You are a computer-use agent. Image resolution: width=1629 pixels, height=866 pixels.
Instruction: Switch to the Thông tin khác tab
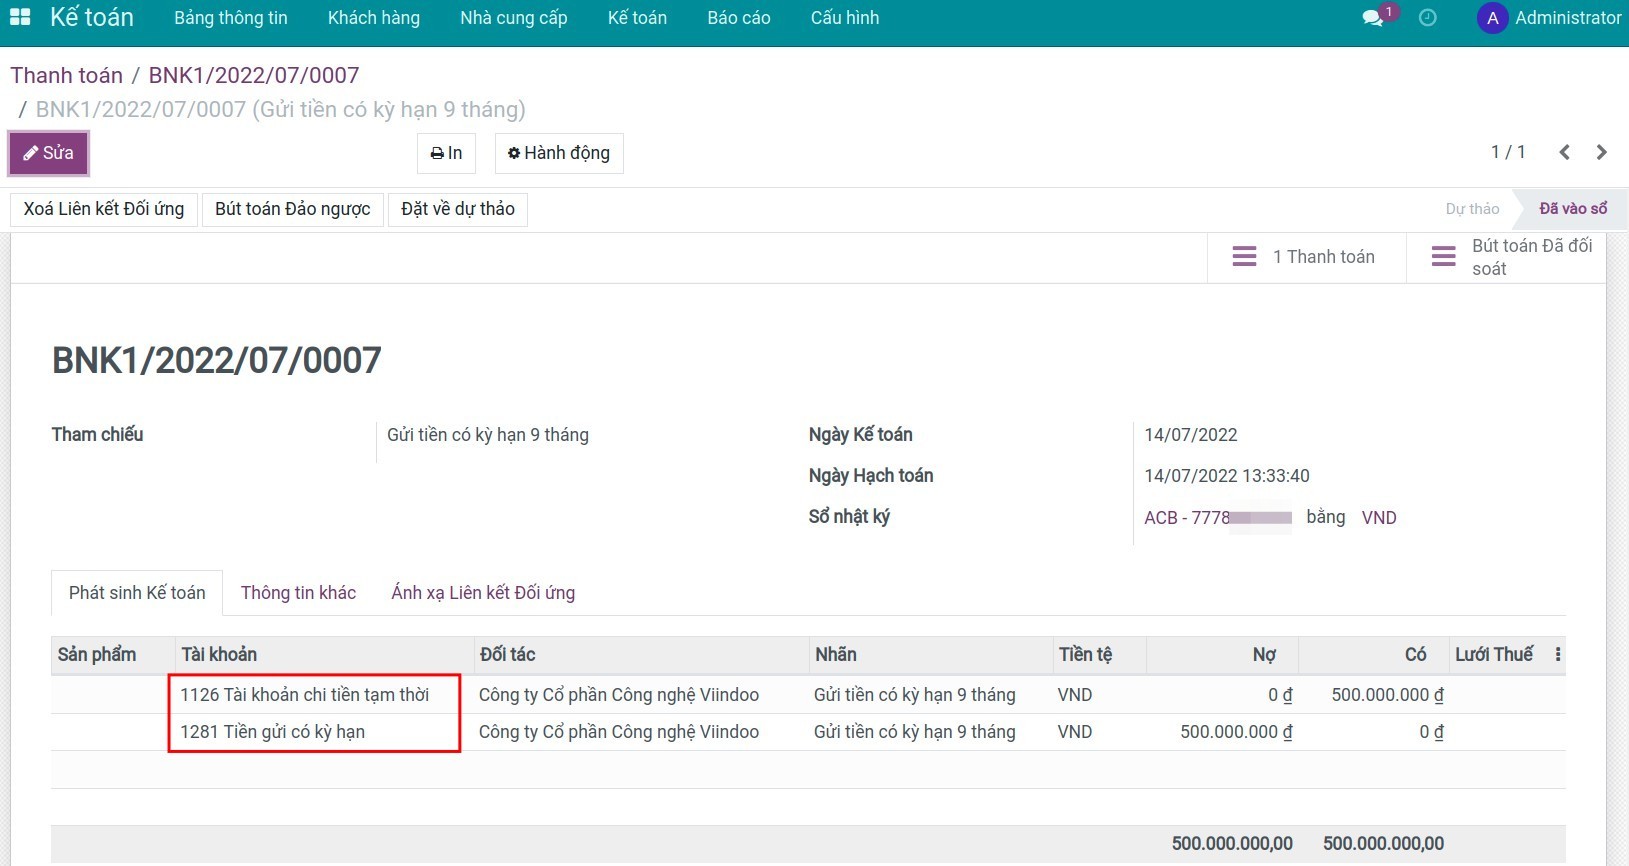[x=298, y=593]
